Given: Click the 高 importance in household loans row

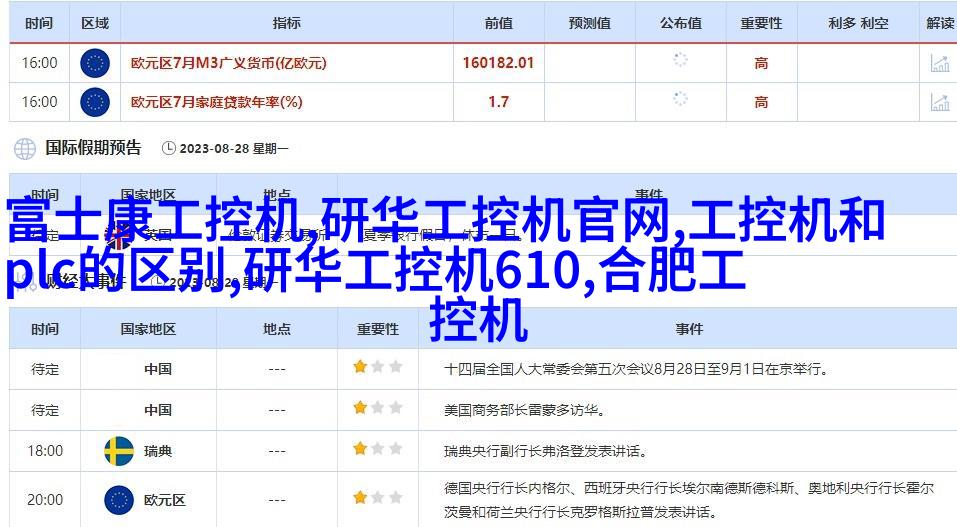Looking at the screenshot, I should (x=761, y=102).
